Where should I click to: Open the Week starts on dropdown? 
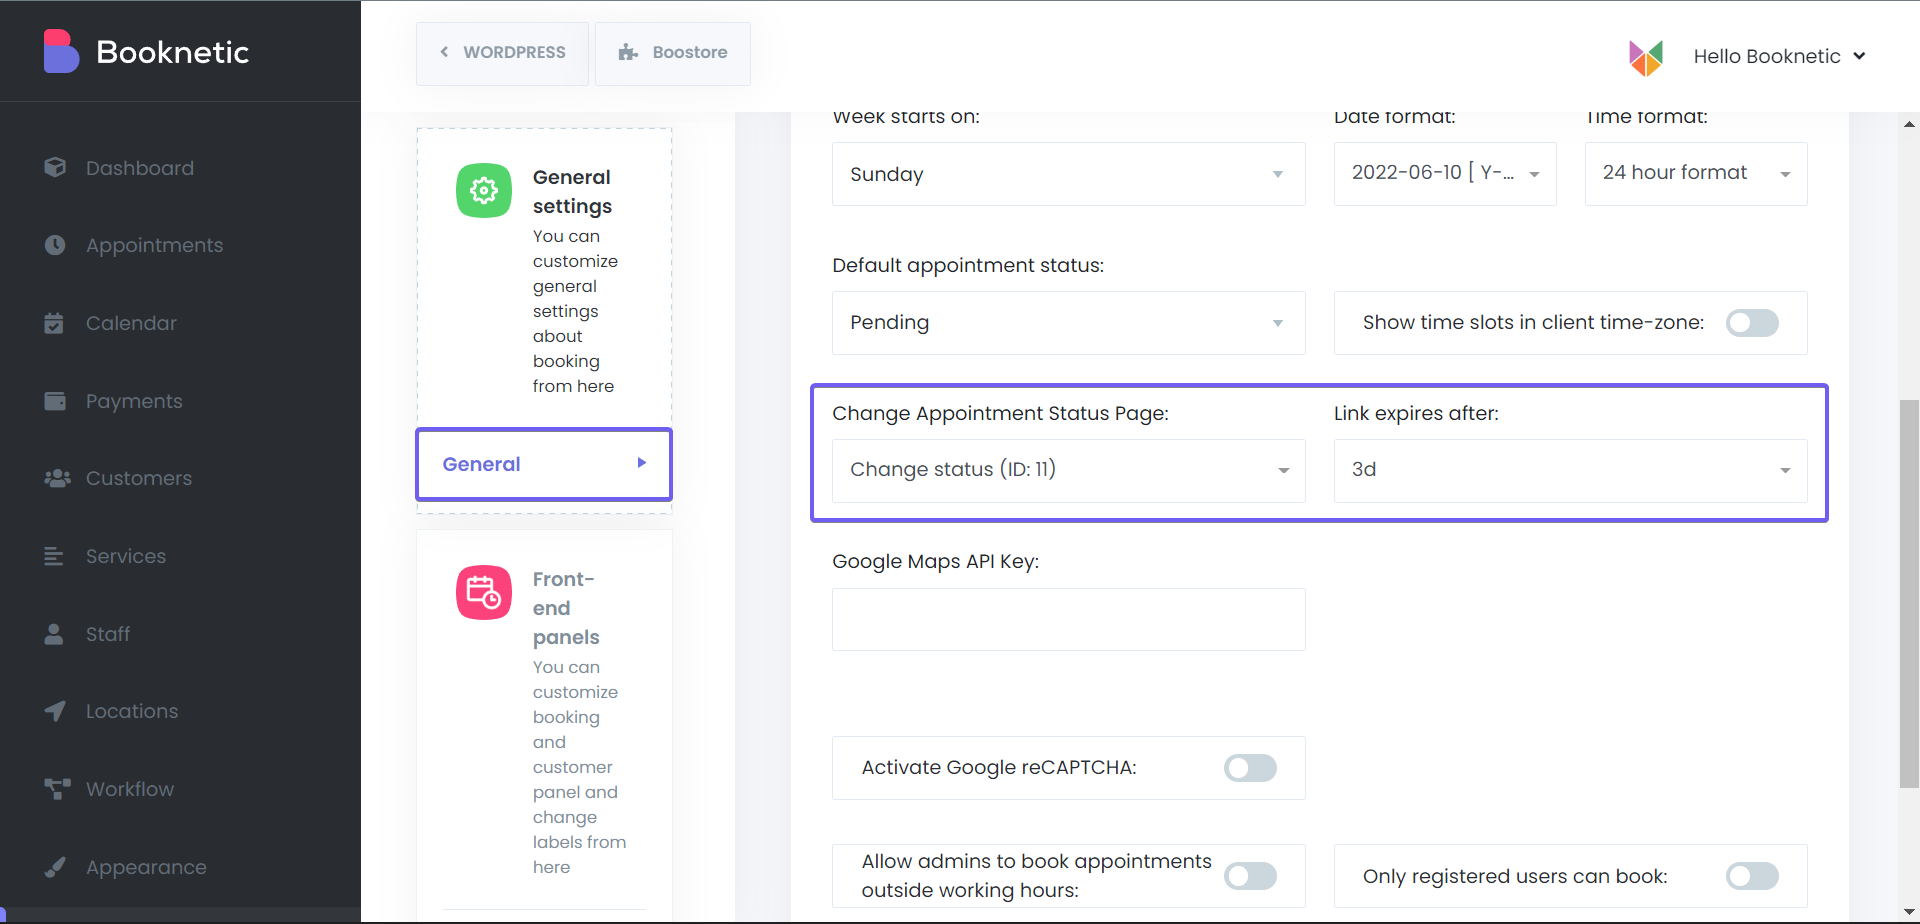[x=1068, y=174]
